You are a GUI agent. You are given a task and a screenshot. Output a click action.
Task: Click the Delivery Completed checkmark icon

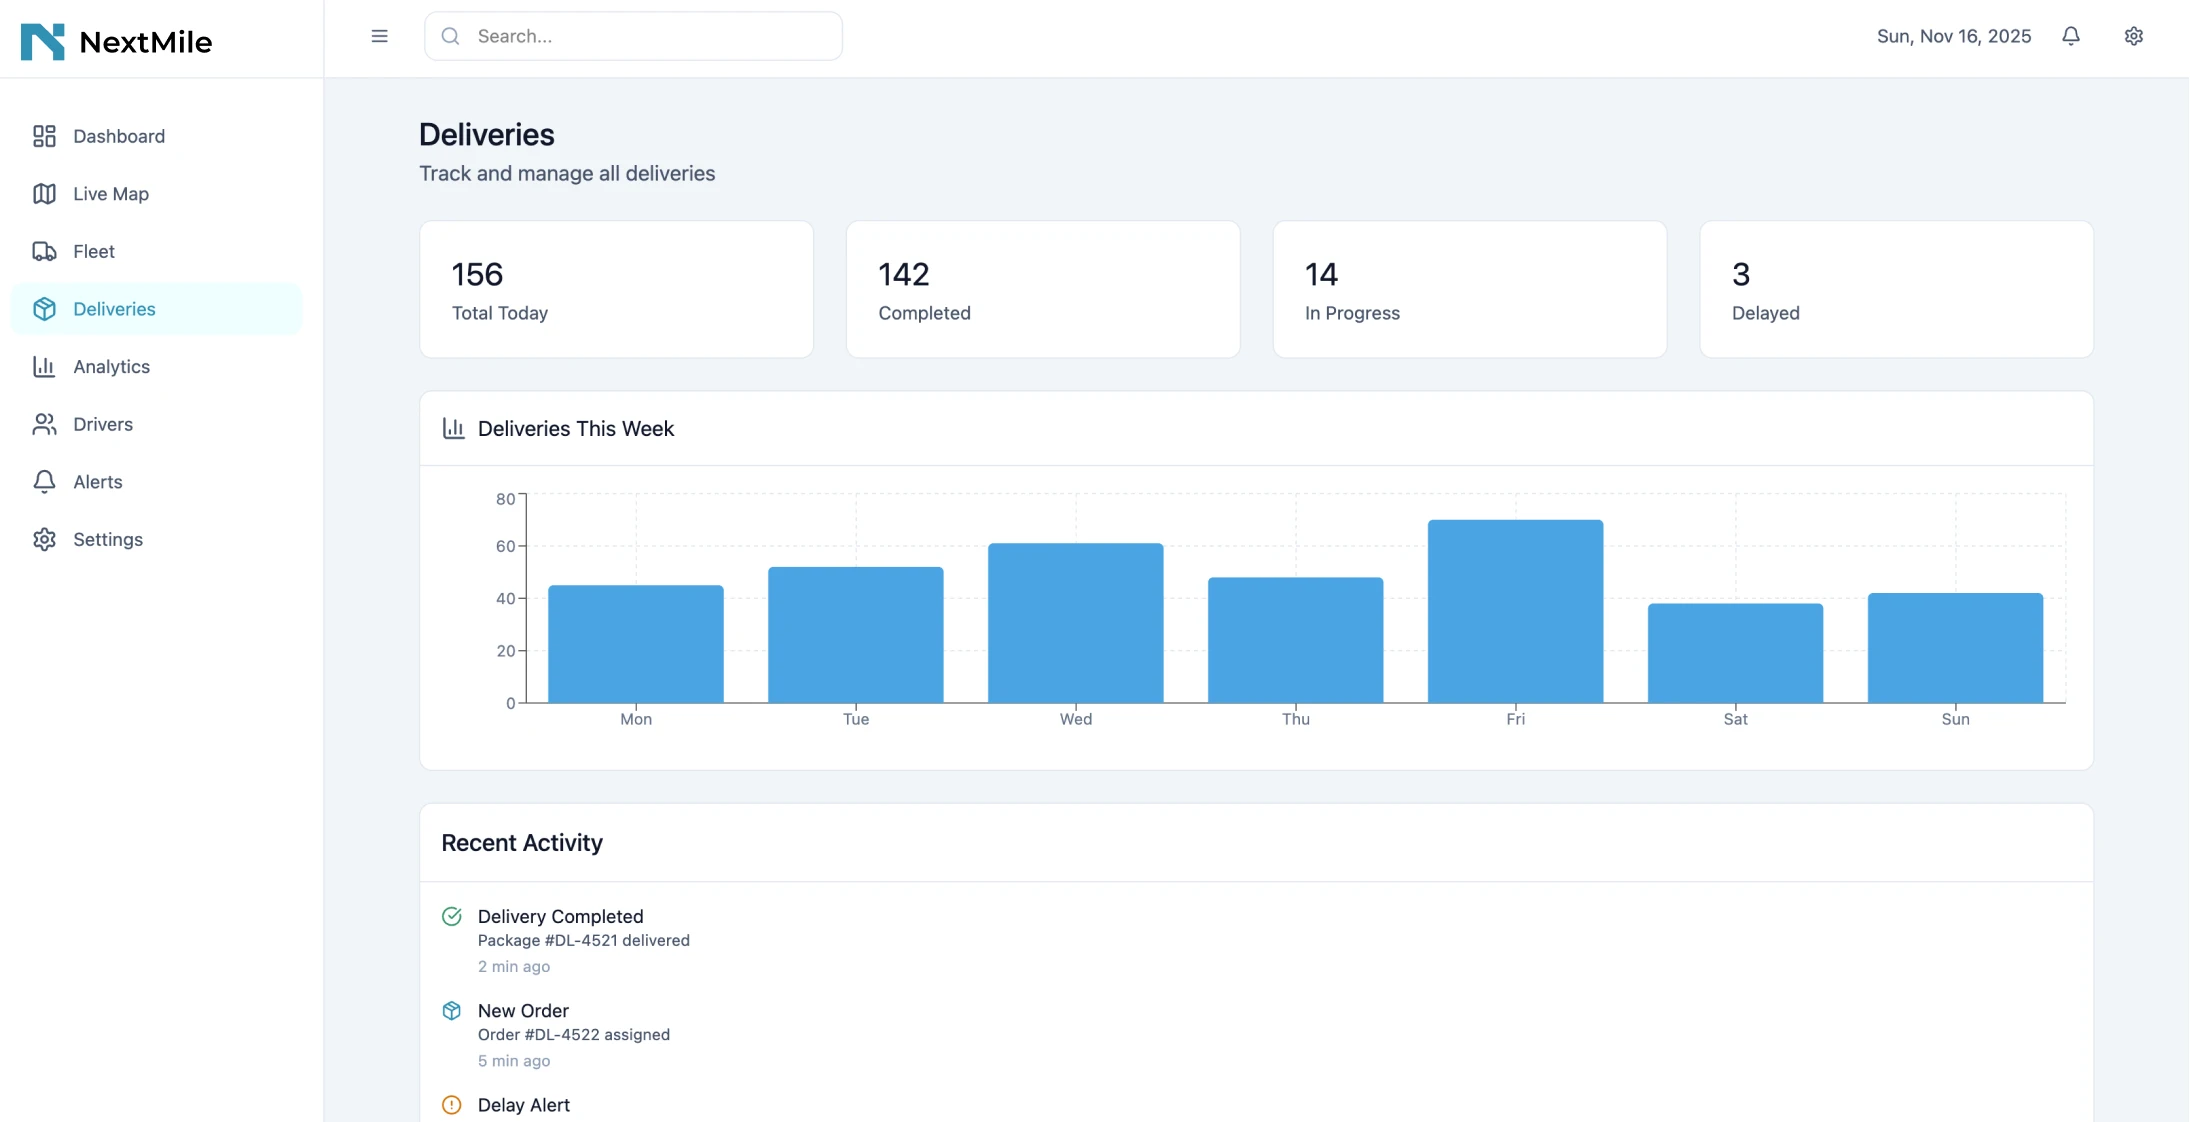(x=452, y=916)
